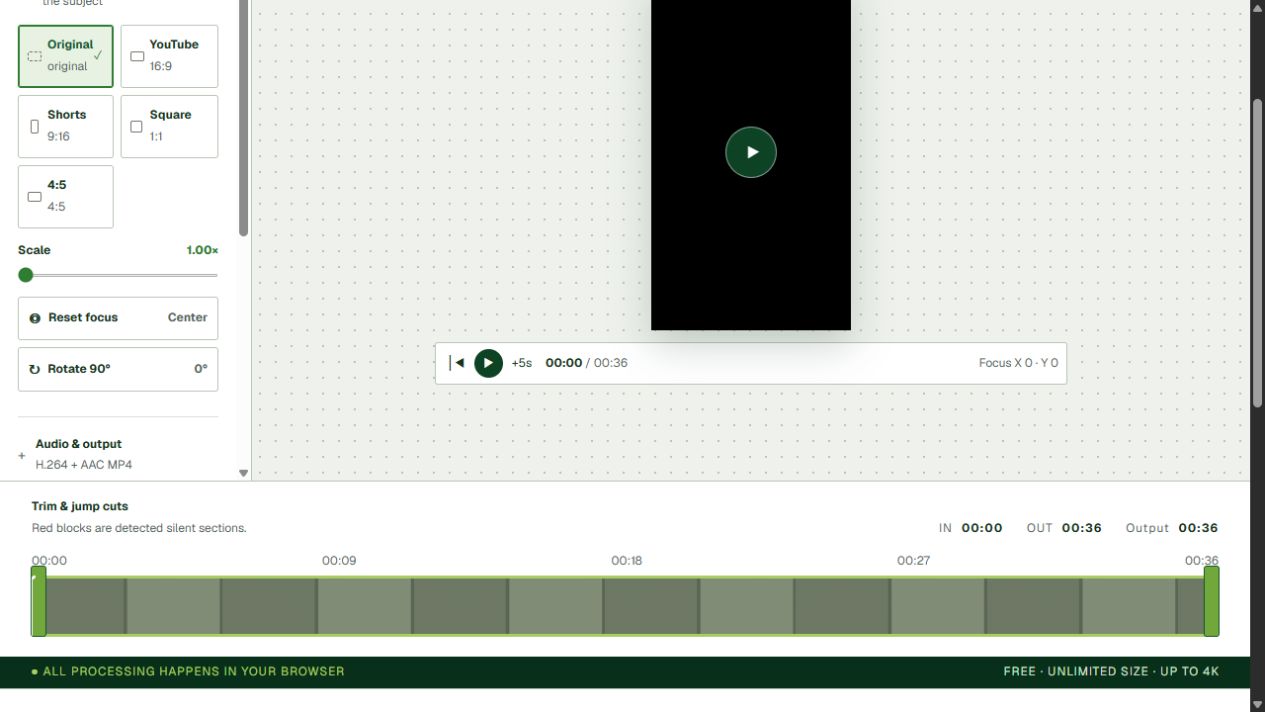Jump to start of the video
The image size is (1265, 712).
pyautogui.click(x=456, y=363)
